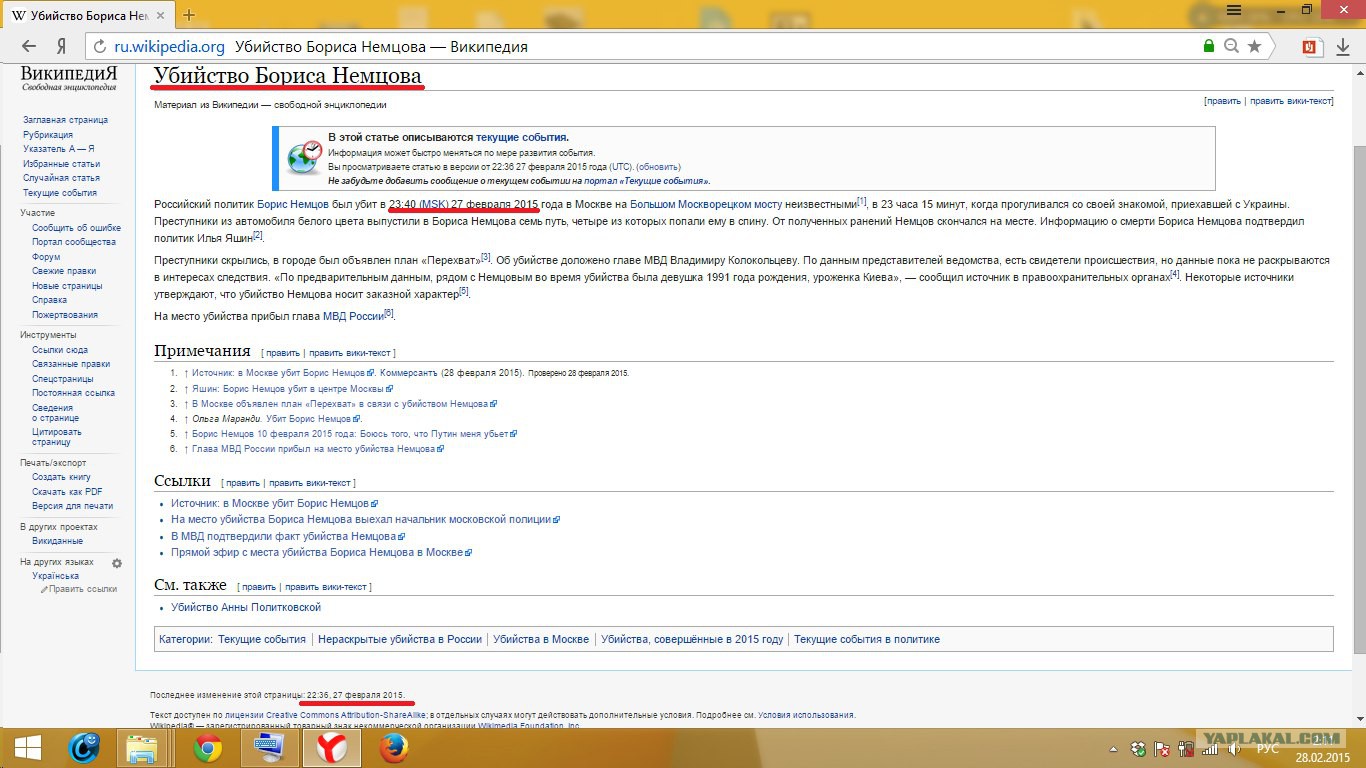Open the red extension icon in toolbar
The height and width of the screenshot is (768, 1366).
pos(1311,46)
